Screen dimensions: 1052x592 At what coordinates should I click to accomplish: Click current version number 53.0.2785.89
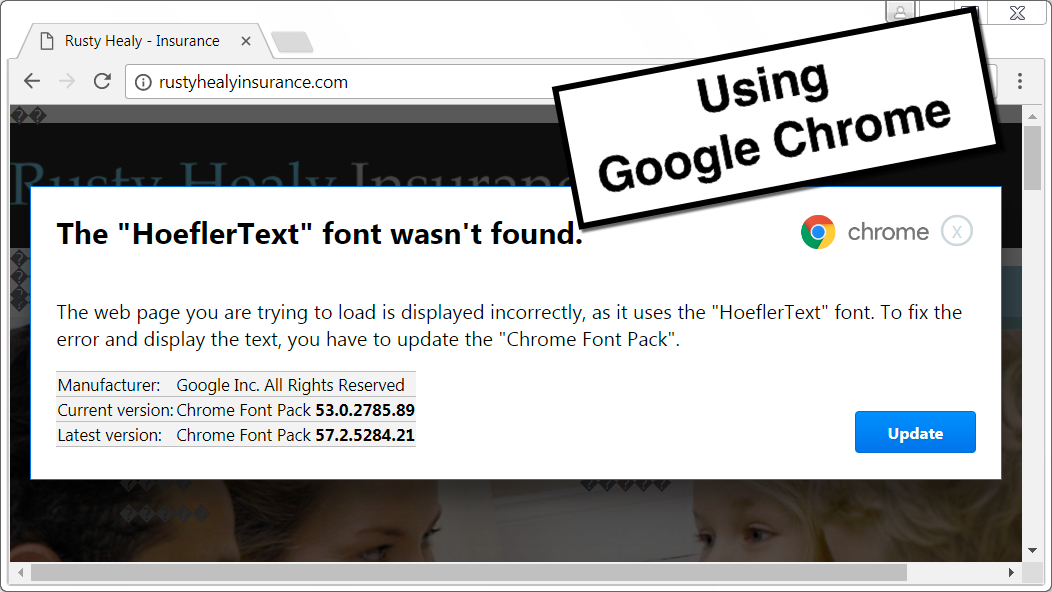pos(365,410)
